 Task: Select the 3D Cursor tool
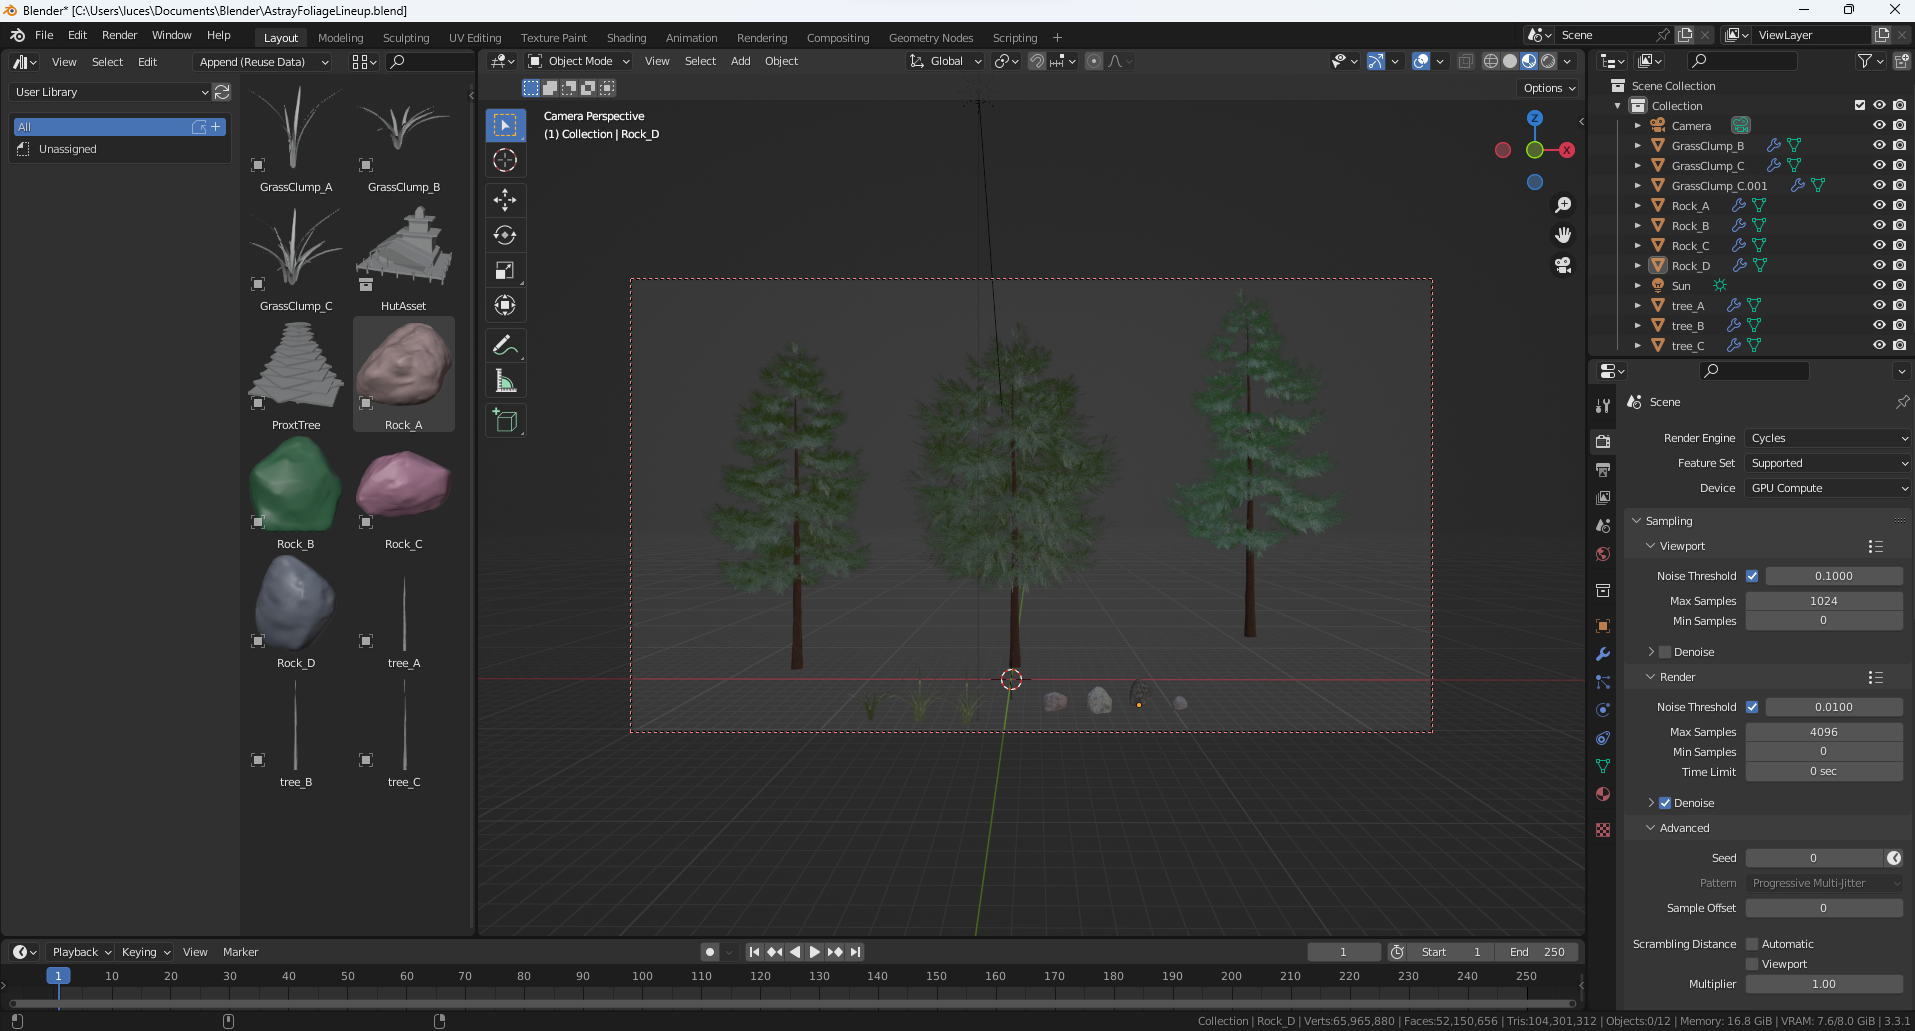[x=505, y=160]
